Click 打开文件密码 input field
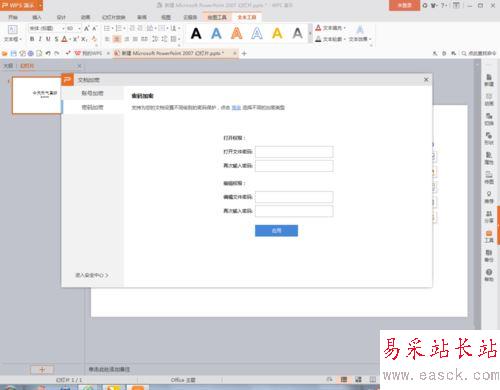The height and width of the screenshot is (390, 500). pyautogui.click(x=294, y=152)
